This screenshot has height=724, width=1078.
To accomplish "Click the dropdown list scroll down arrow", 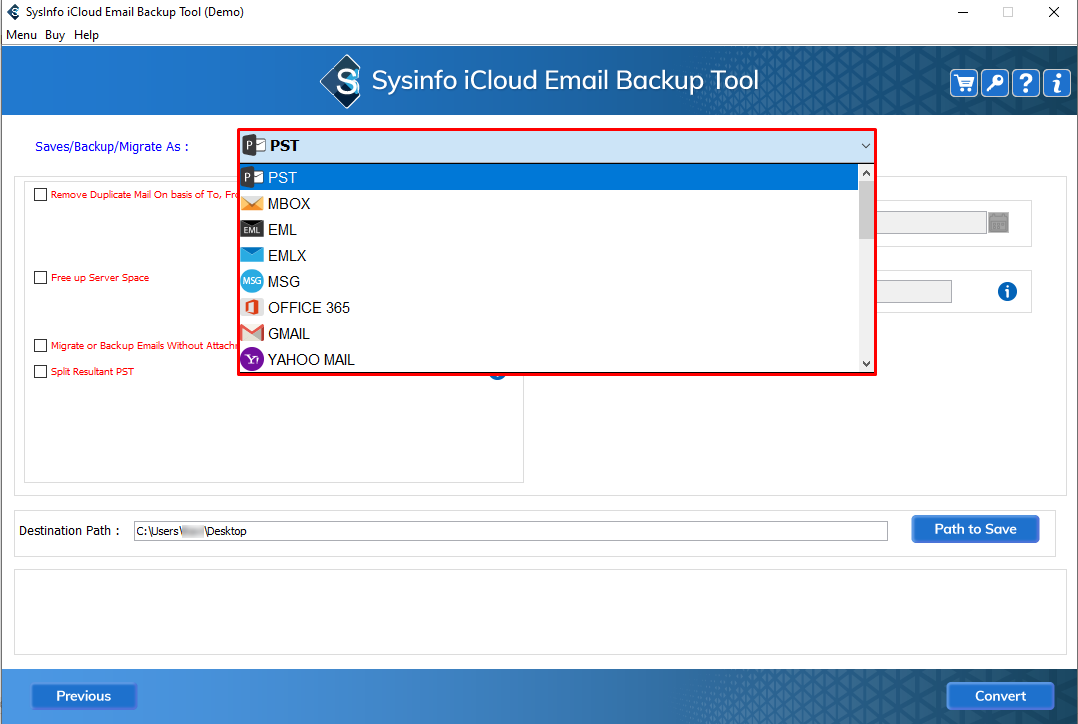I will (866, 364).
